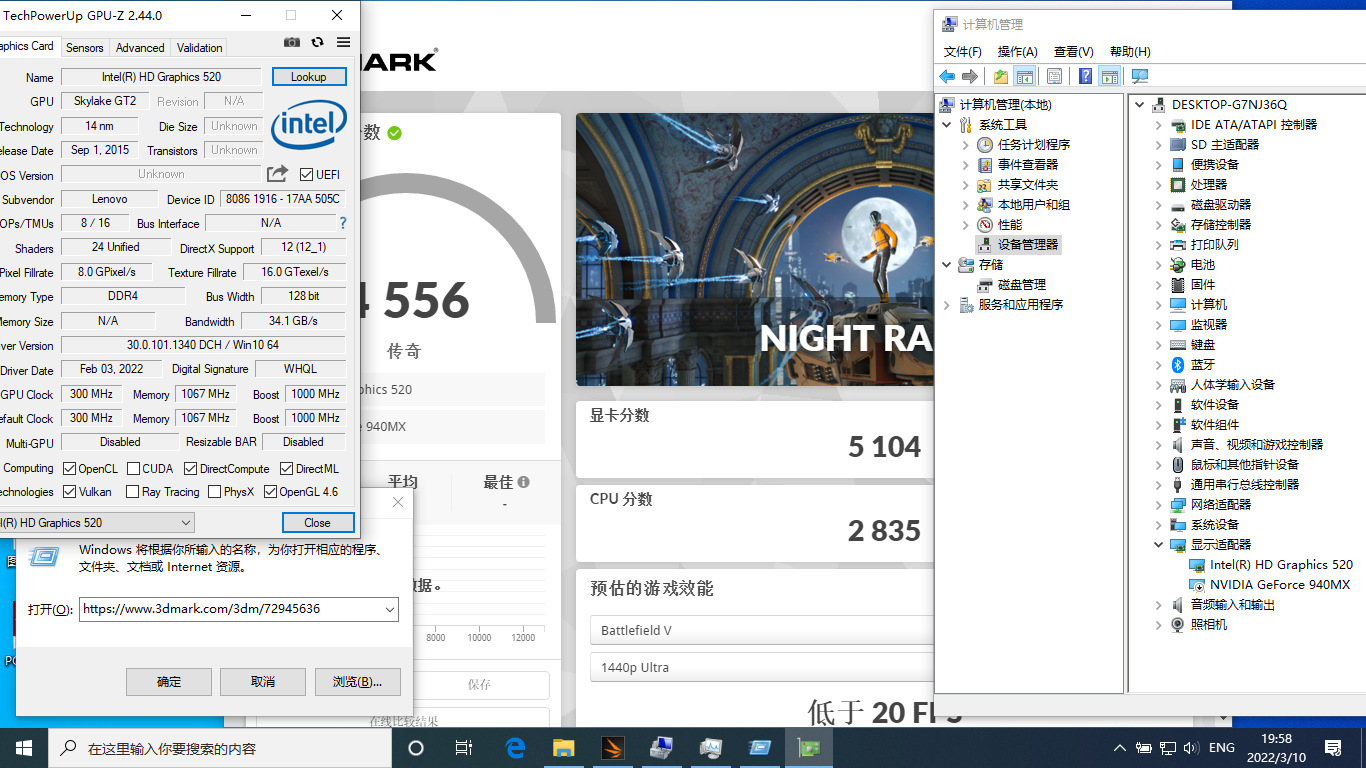This screenshot has width=1366, height=768.
Task: Expand the 服务和应用程序 node
Action: (x=946, y=305)
